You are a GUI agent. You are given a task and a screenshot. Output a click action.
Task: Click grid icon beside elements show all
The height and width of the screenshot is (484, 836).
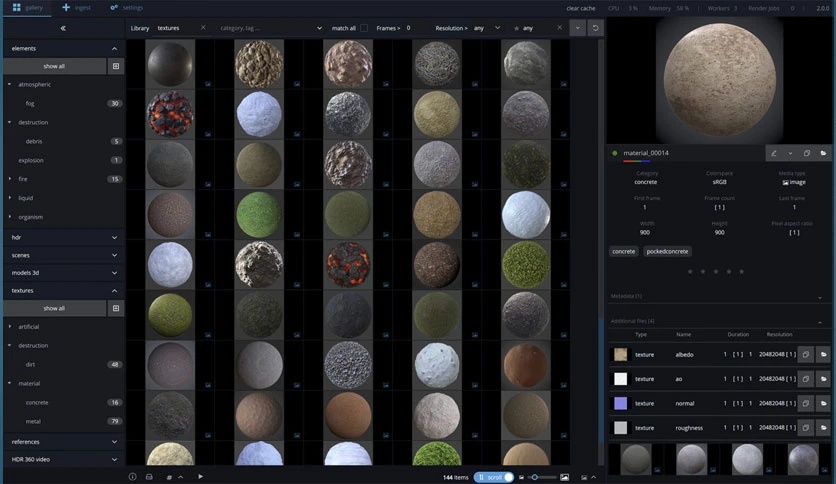pyautogui.click(x=116, y=67)
